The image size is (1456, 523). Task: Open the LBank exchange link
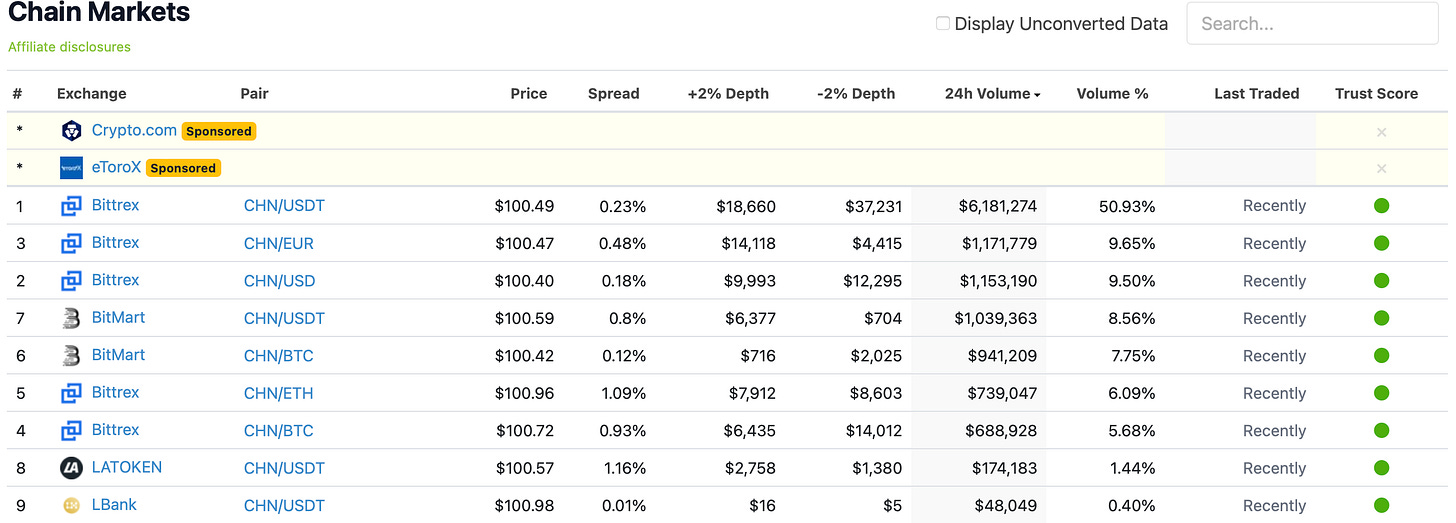114,504
